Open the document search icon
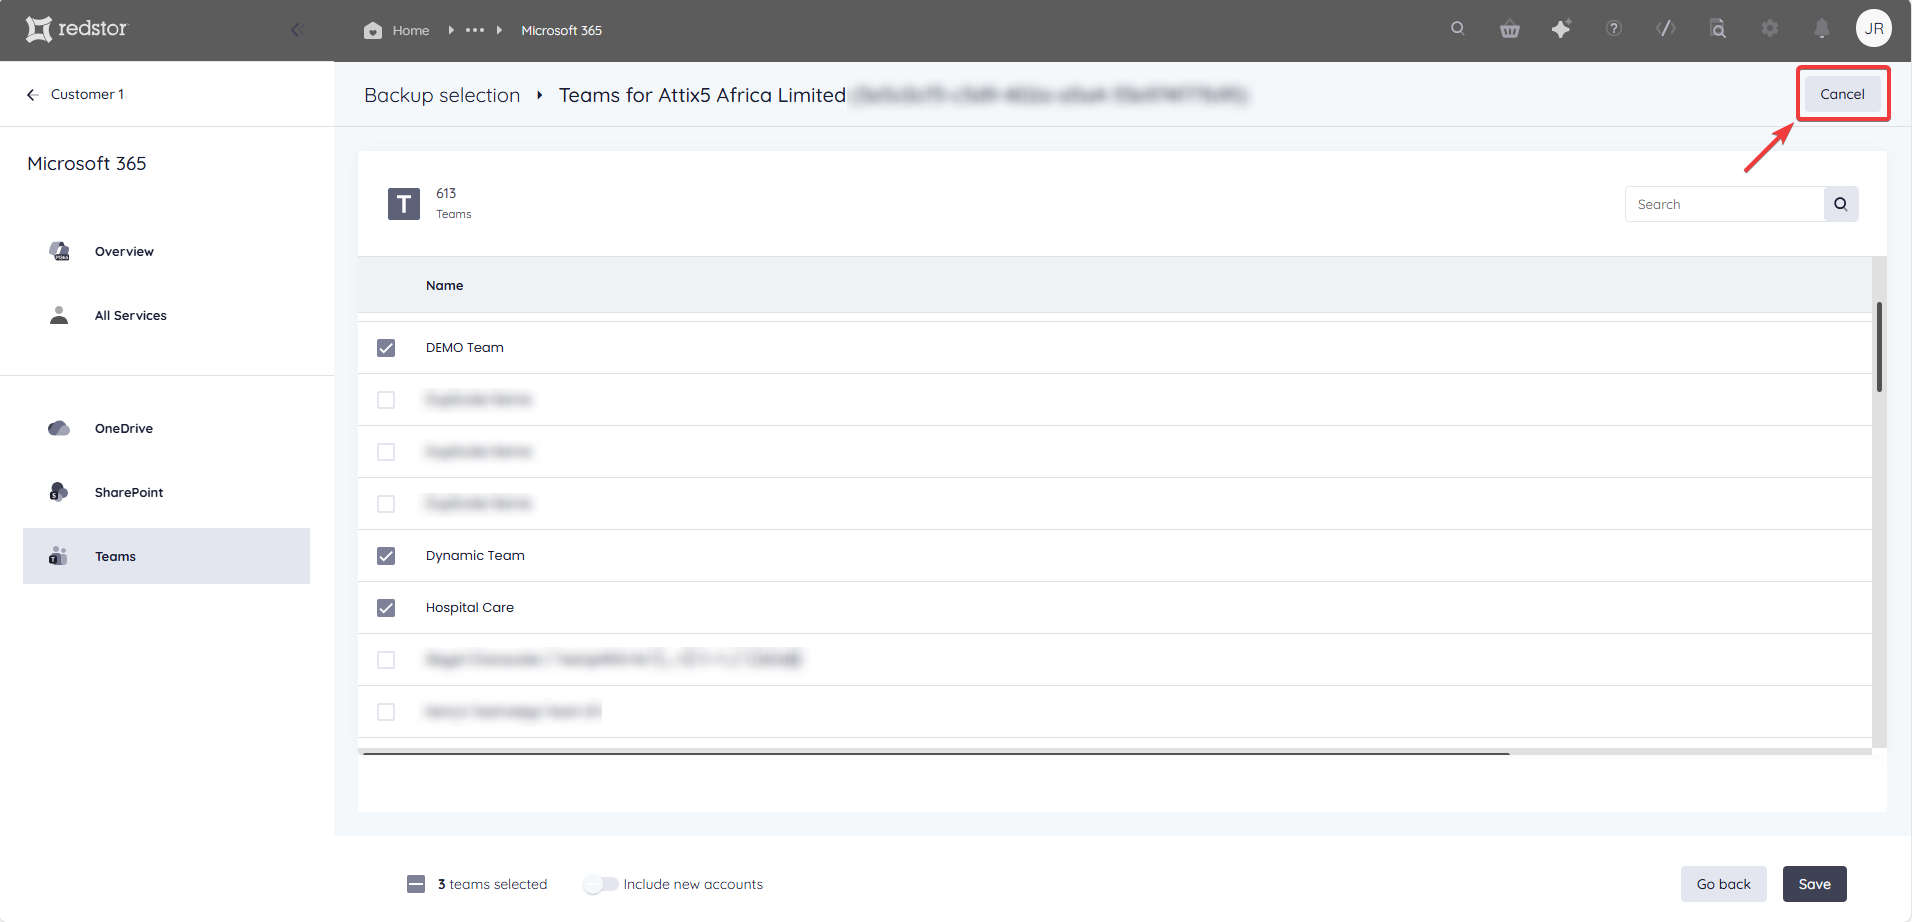Viewport: 1912px width, 922px height. [x=1718, y=29]
